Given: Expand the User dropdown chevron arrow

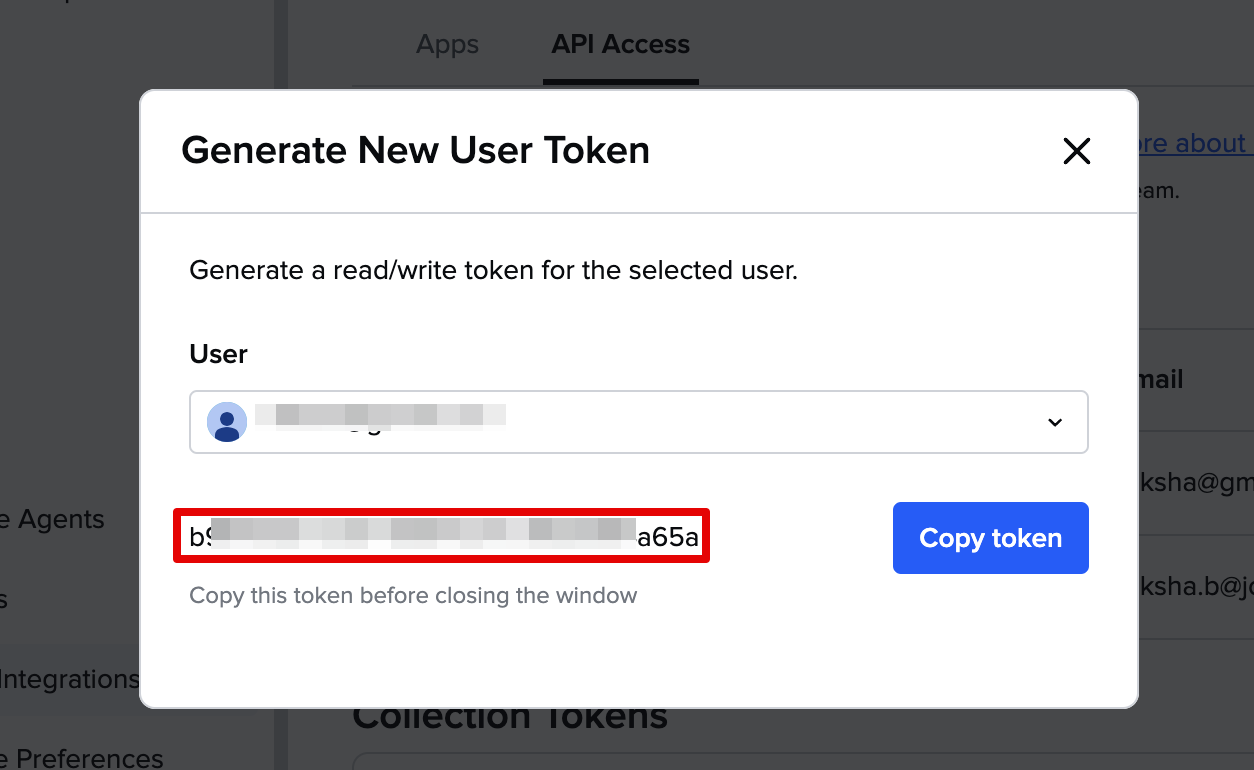Looking at the screenshot, I should [1054, 422].
